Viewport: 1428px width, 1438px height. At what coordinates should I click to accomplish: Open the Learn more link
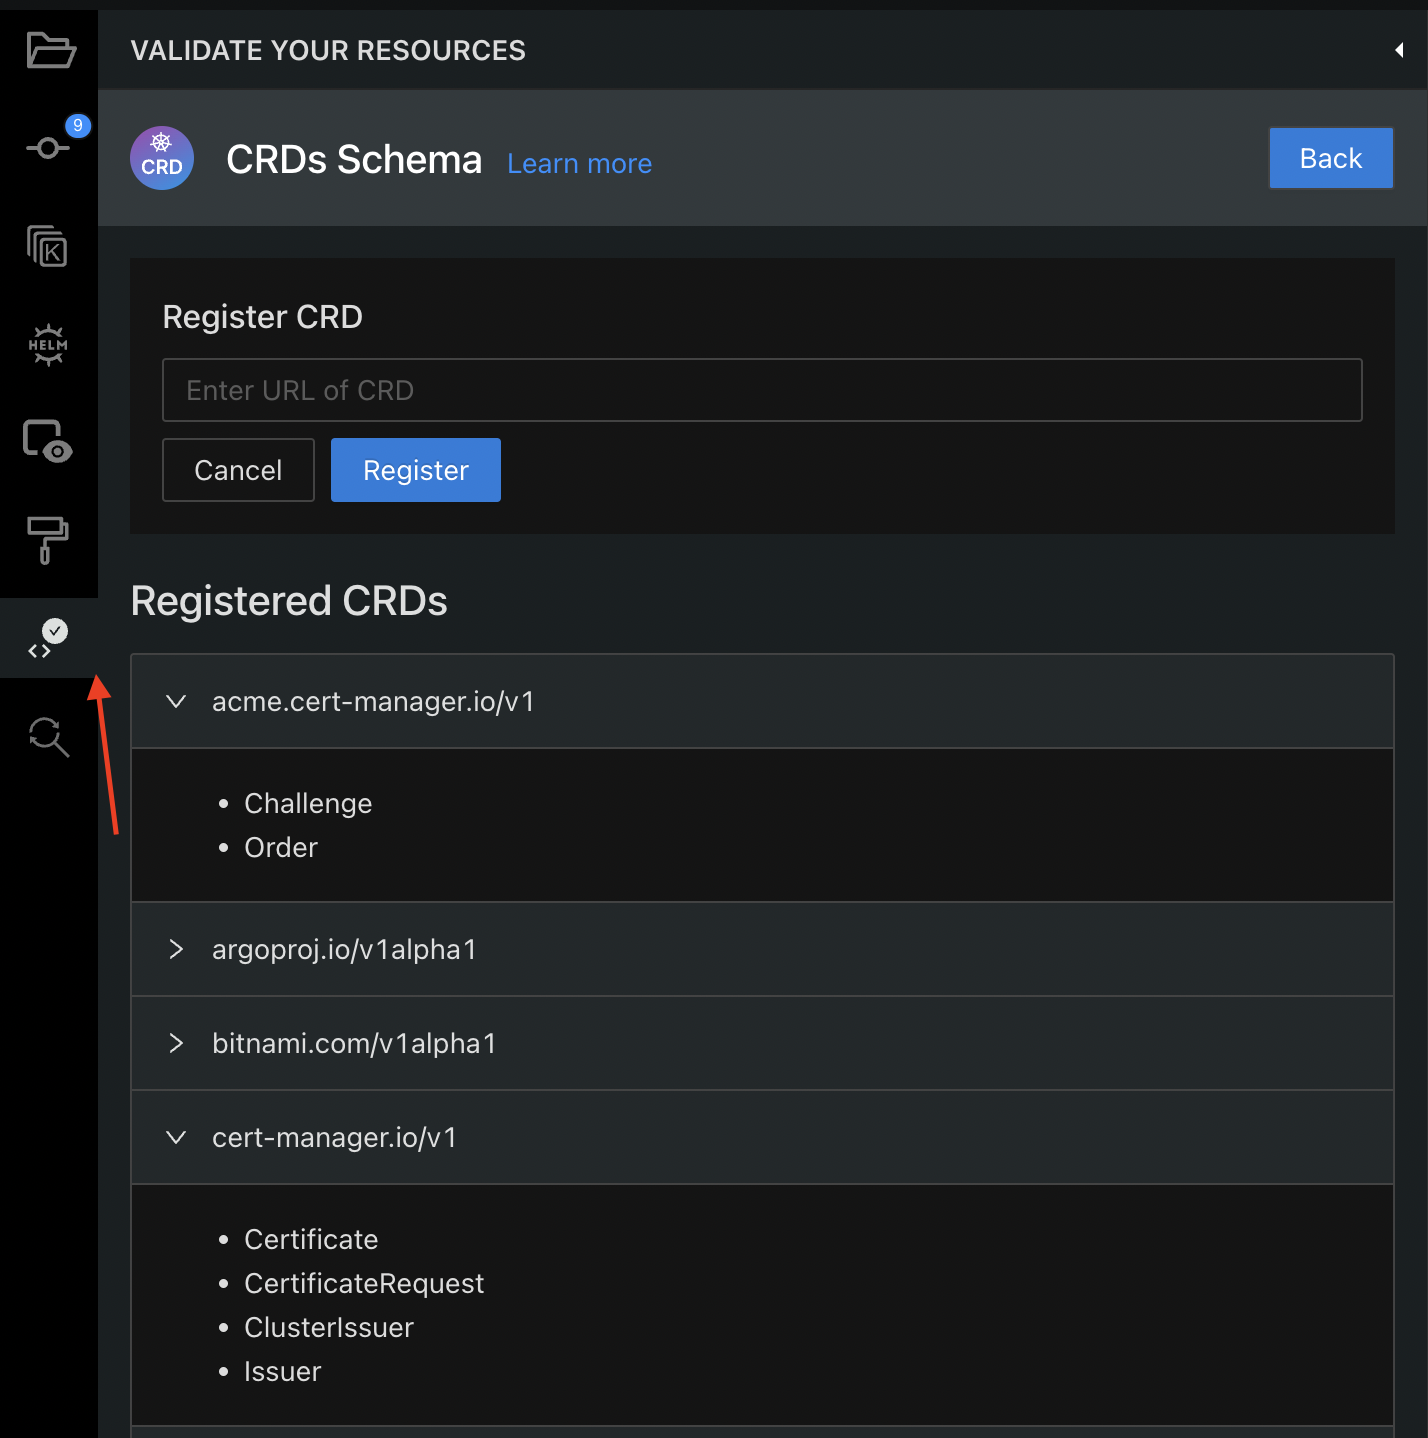(x=580, y=163)
